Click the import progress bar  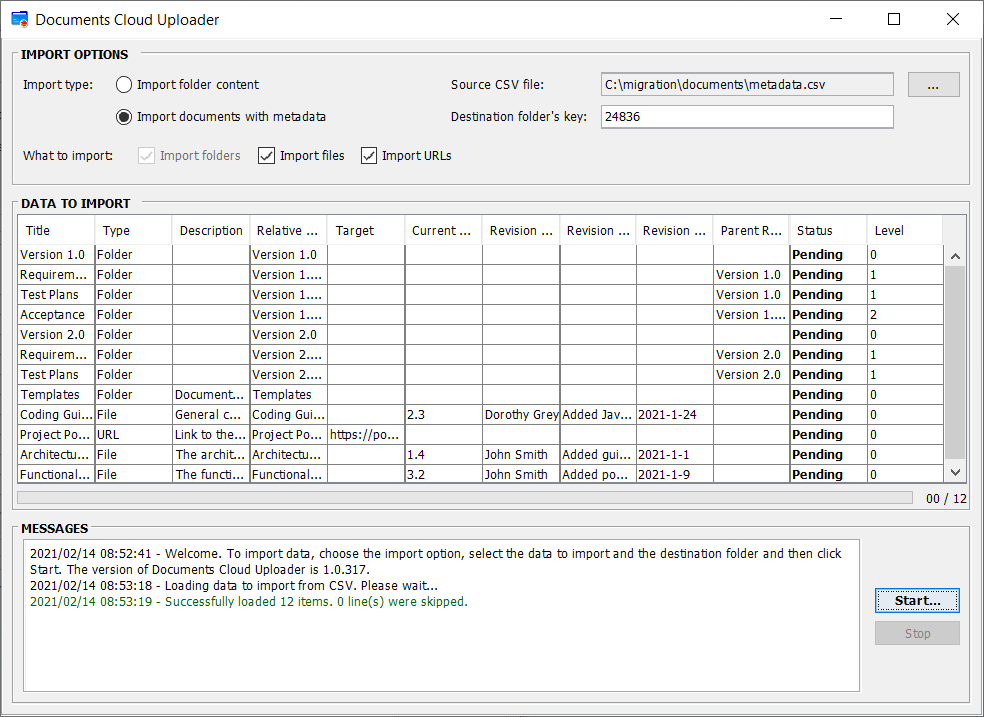pos(465,497)
